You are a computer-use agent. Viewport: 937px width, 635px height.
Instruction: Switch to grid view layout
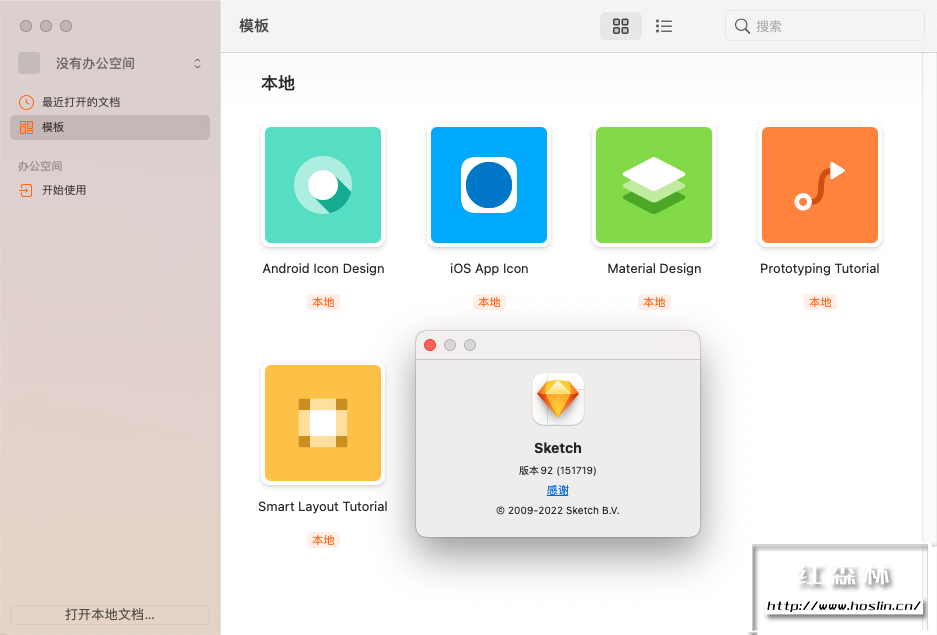click(620, 26)
